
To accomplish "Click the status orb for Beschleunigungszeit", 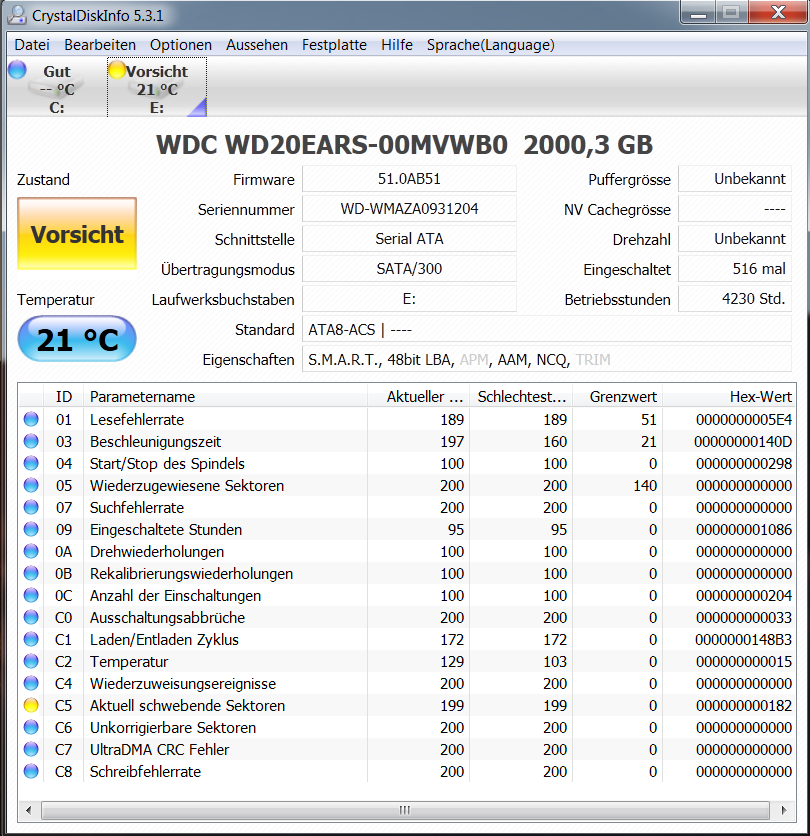I will coord(31,441).
